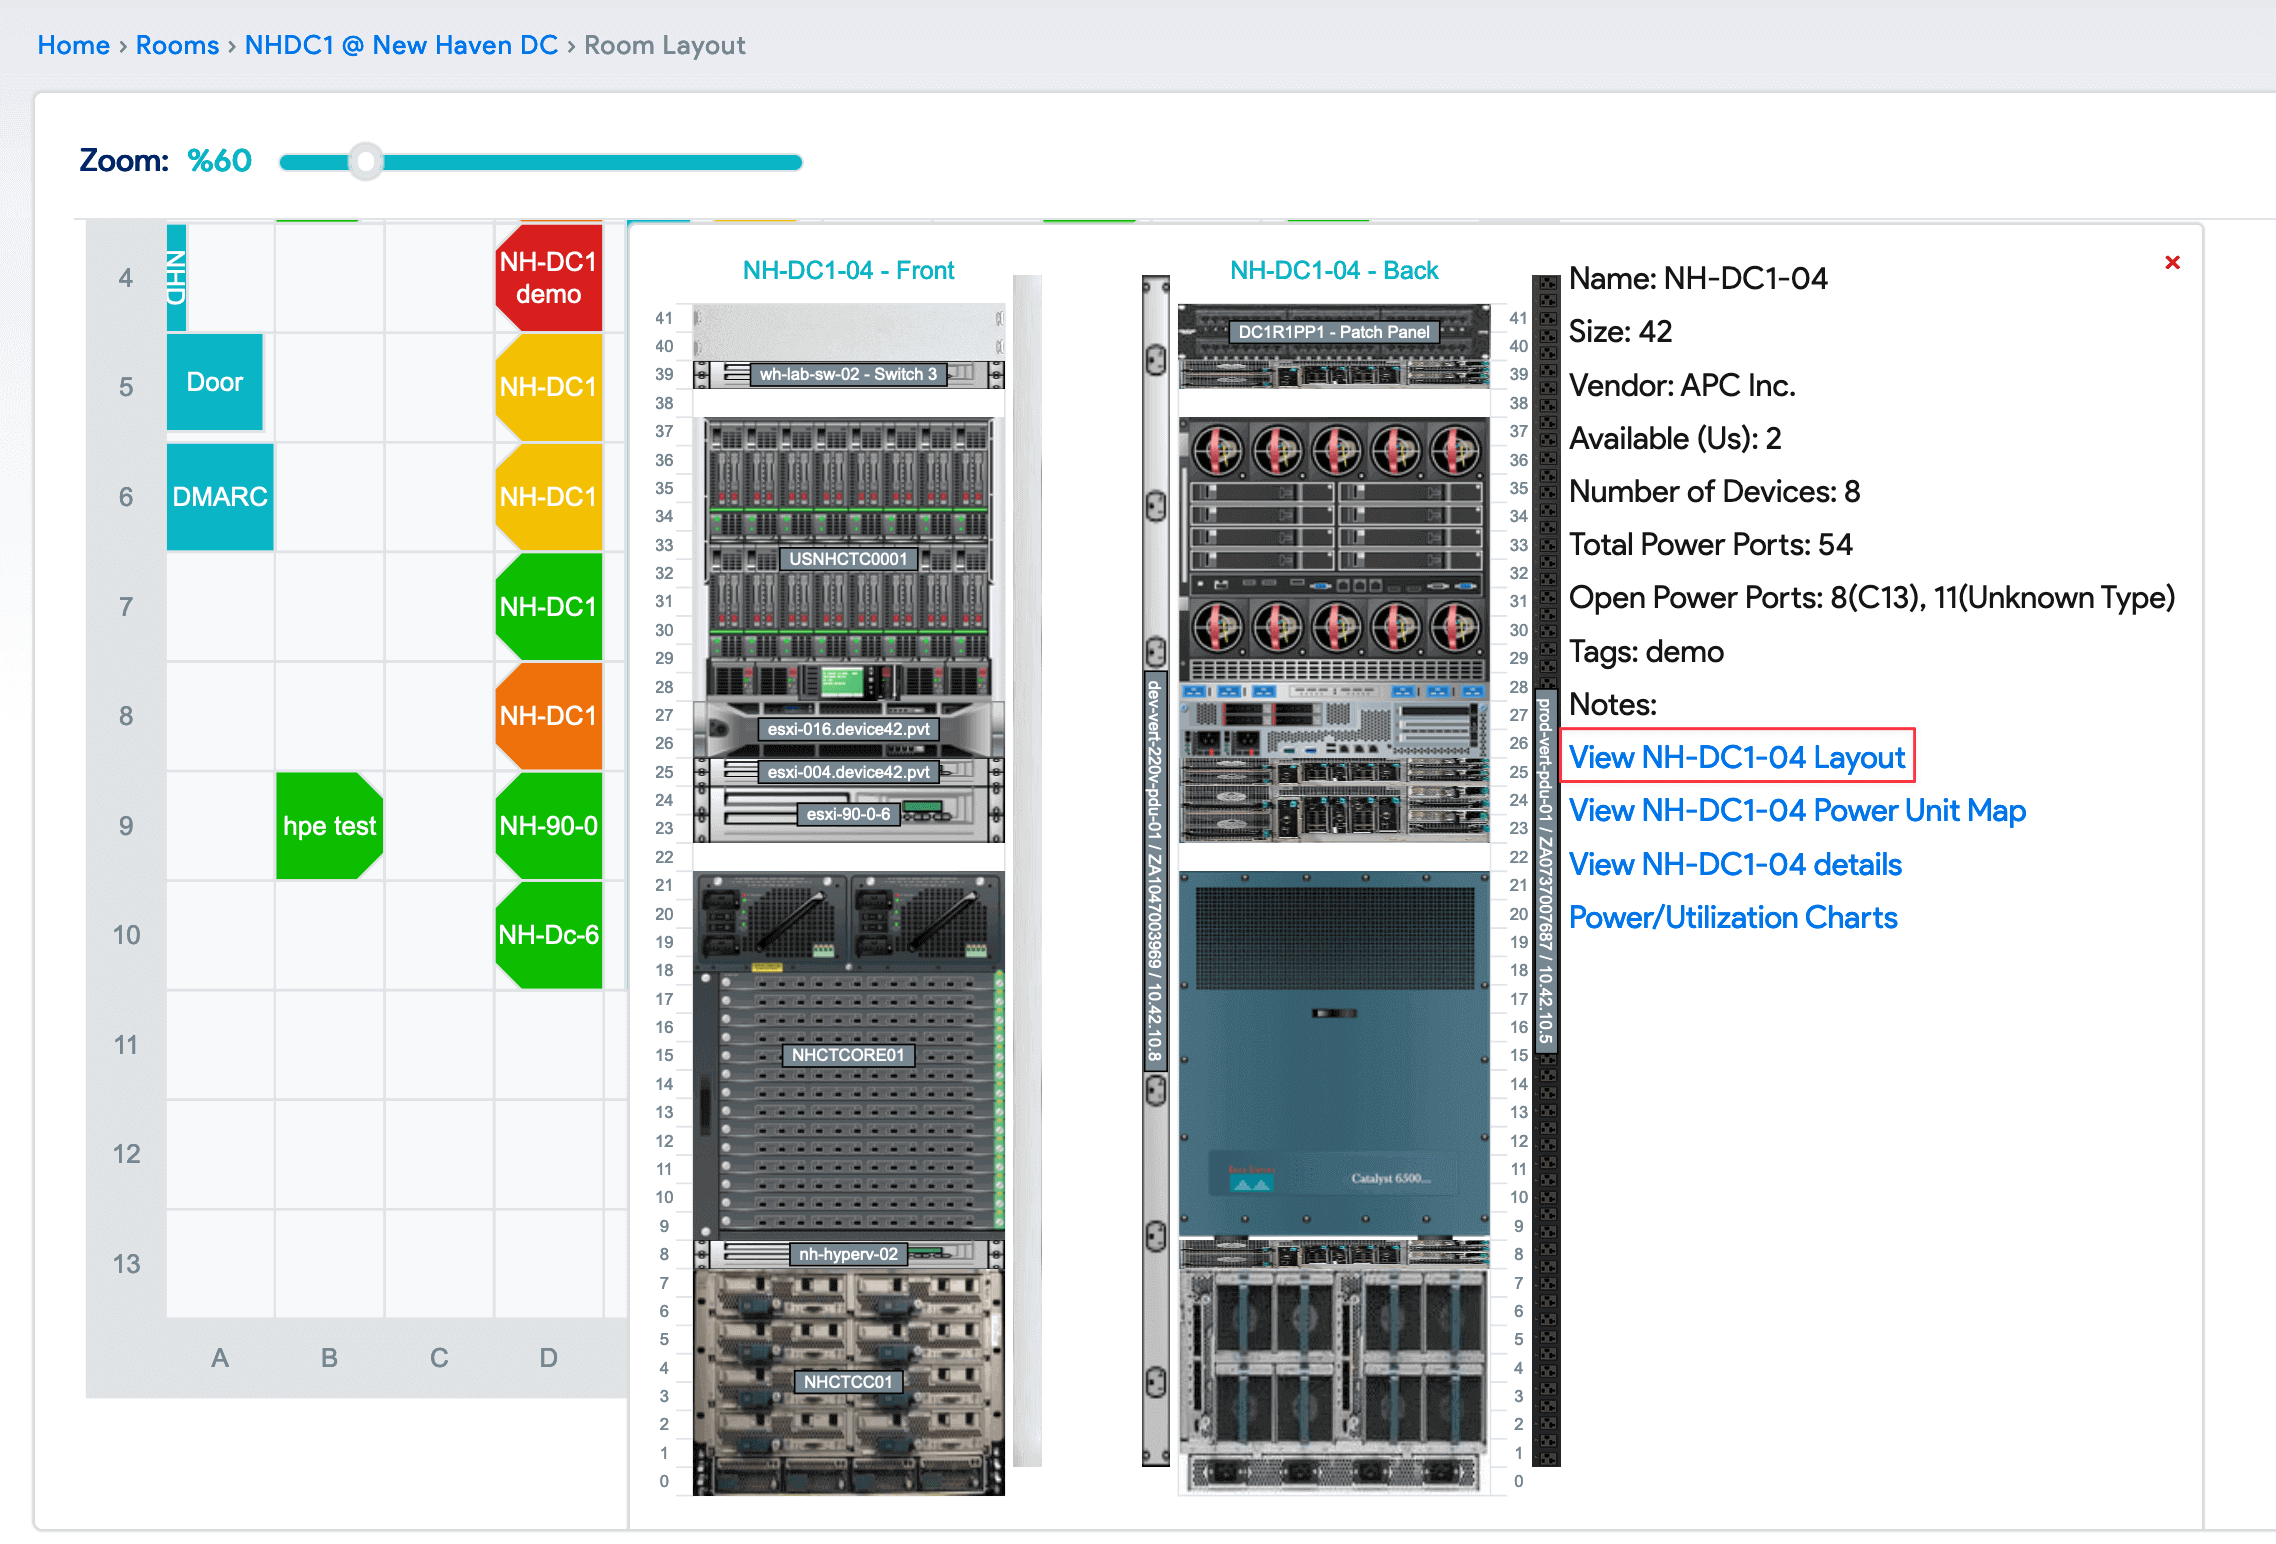The width and height of the screenshot is (2276, 1544).
Task: Click the 'Door' cell in the room grid
Action: [214, 382]
